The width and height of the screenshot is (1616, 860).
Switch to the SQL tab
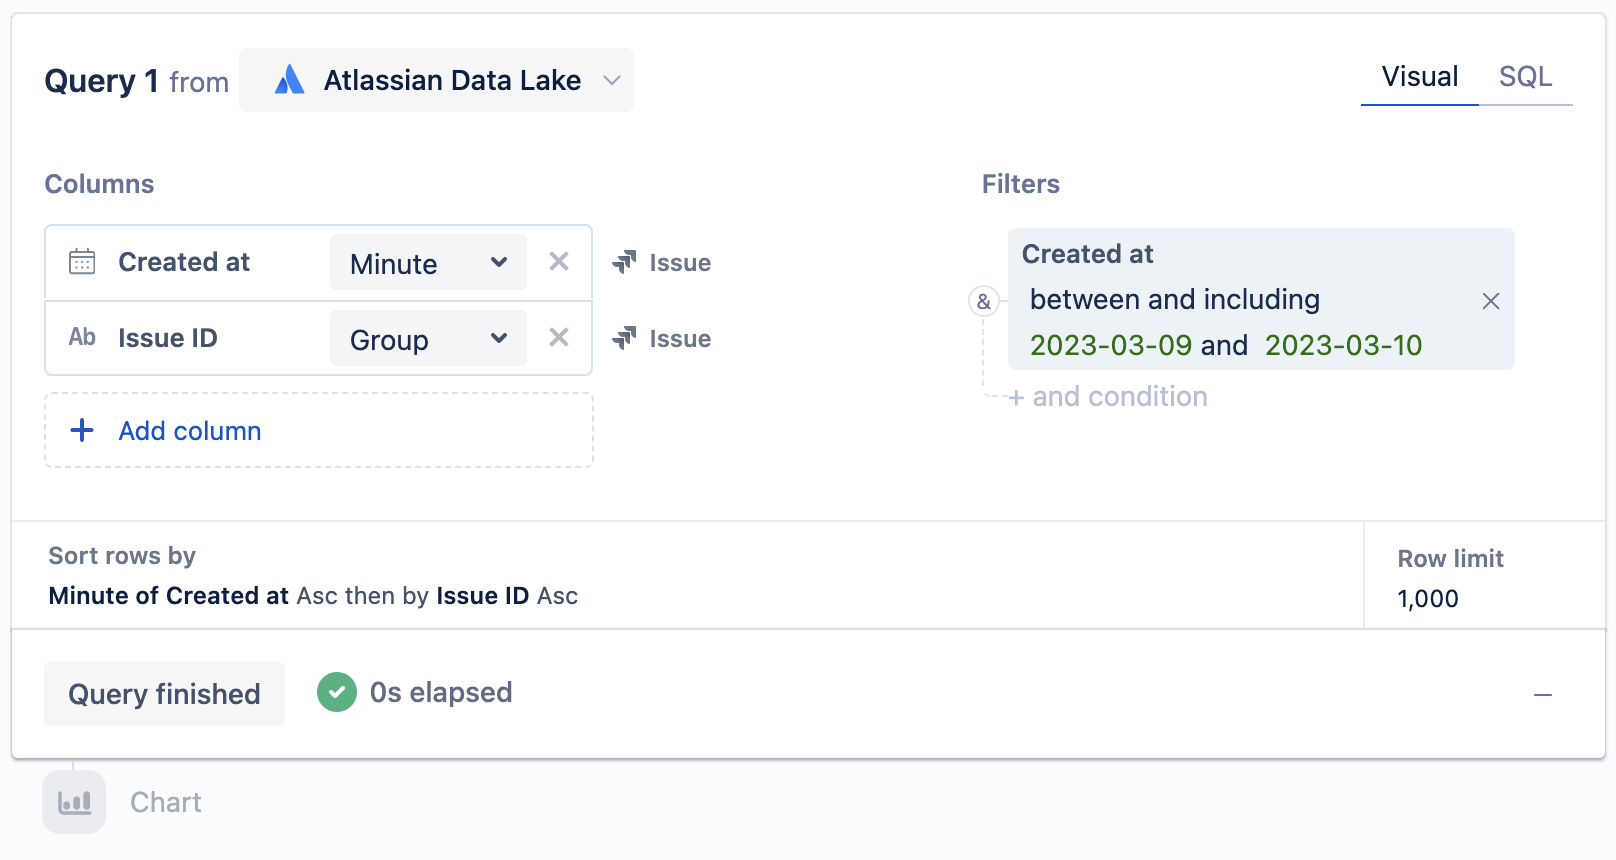coord(1525,77)
